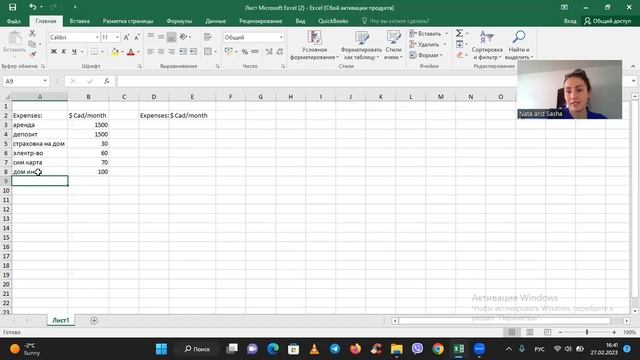Decrease the font size
Viewport: 640px width, 360px height.
(137, 38)
